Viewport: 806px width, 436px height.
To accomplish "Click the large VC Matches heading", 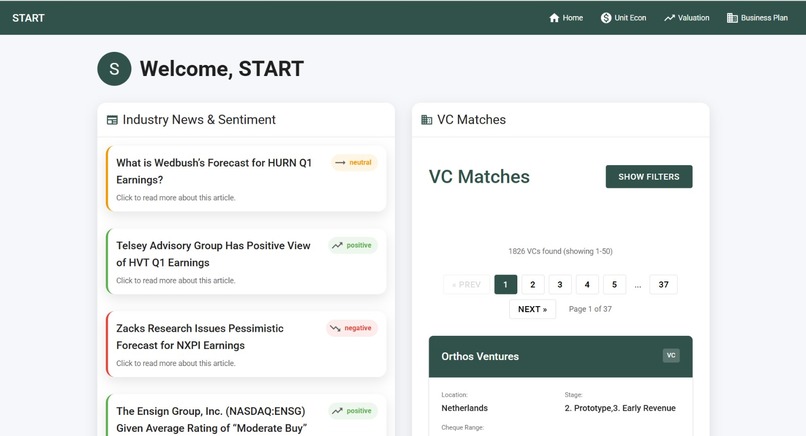I will [479, 176].
